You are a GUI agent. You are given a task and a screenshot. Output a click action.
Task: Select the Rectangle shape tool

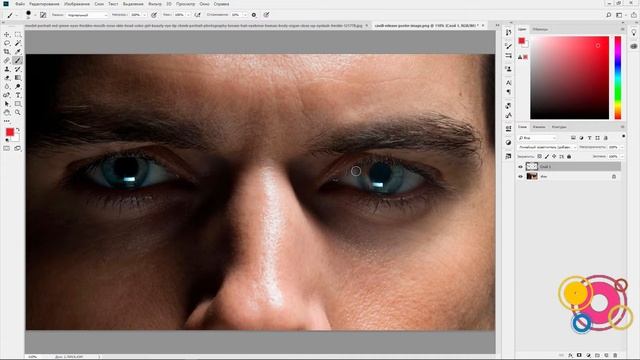[x=18, y=104]
